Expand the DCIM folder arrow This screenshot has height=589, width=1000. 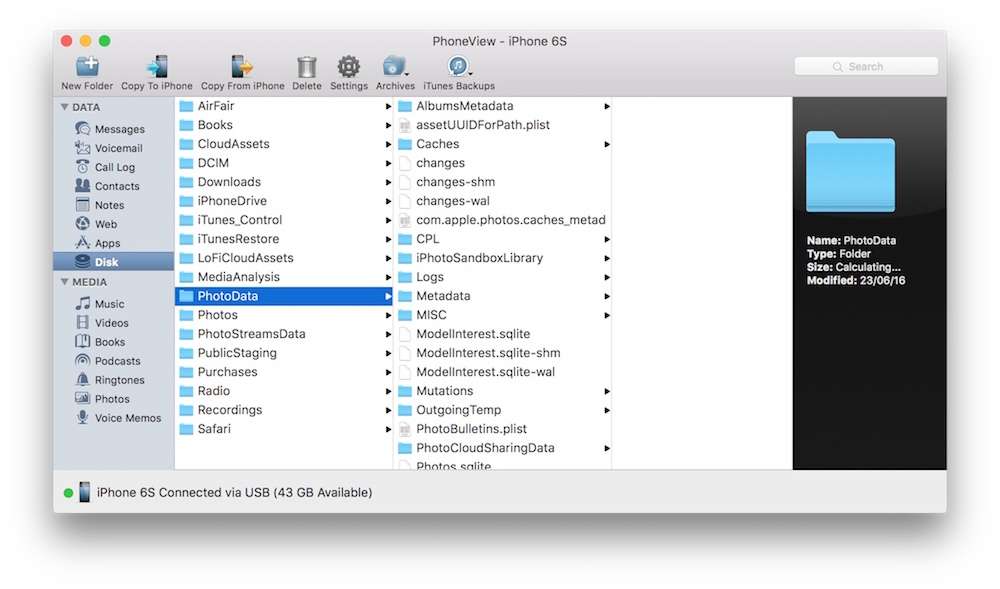coord(388,163)
